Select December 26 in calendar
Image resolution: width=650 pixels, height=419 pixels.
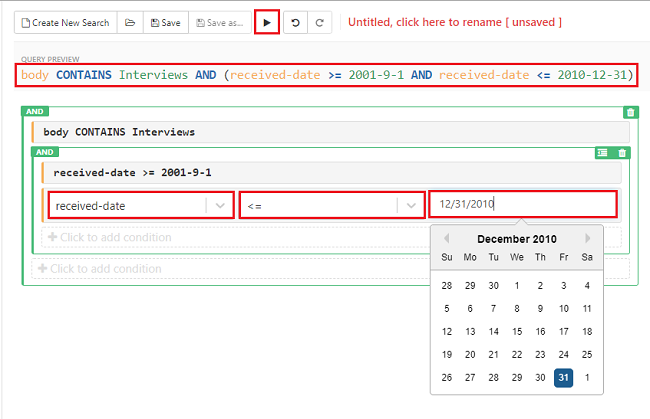tap(447, 378)
